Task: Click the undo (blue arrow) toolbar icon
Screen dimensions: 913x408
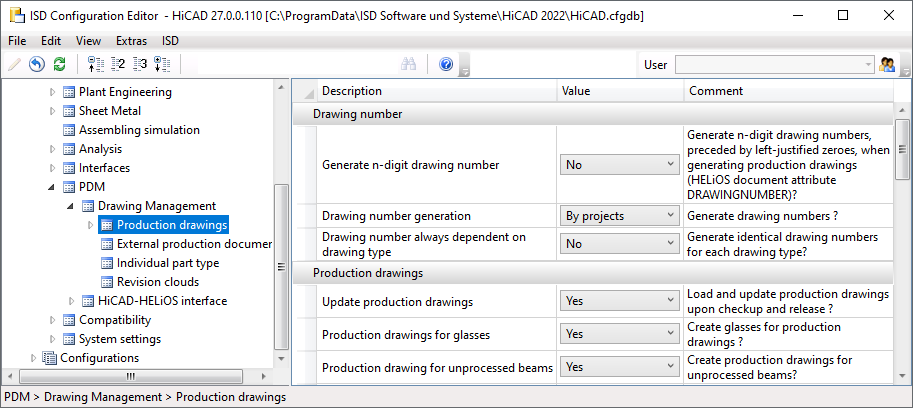Action: click(37, 64)
